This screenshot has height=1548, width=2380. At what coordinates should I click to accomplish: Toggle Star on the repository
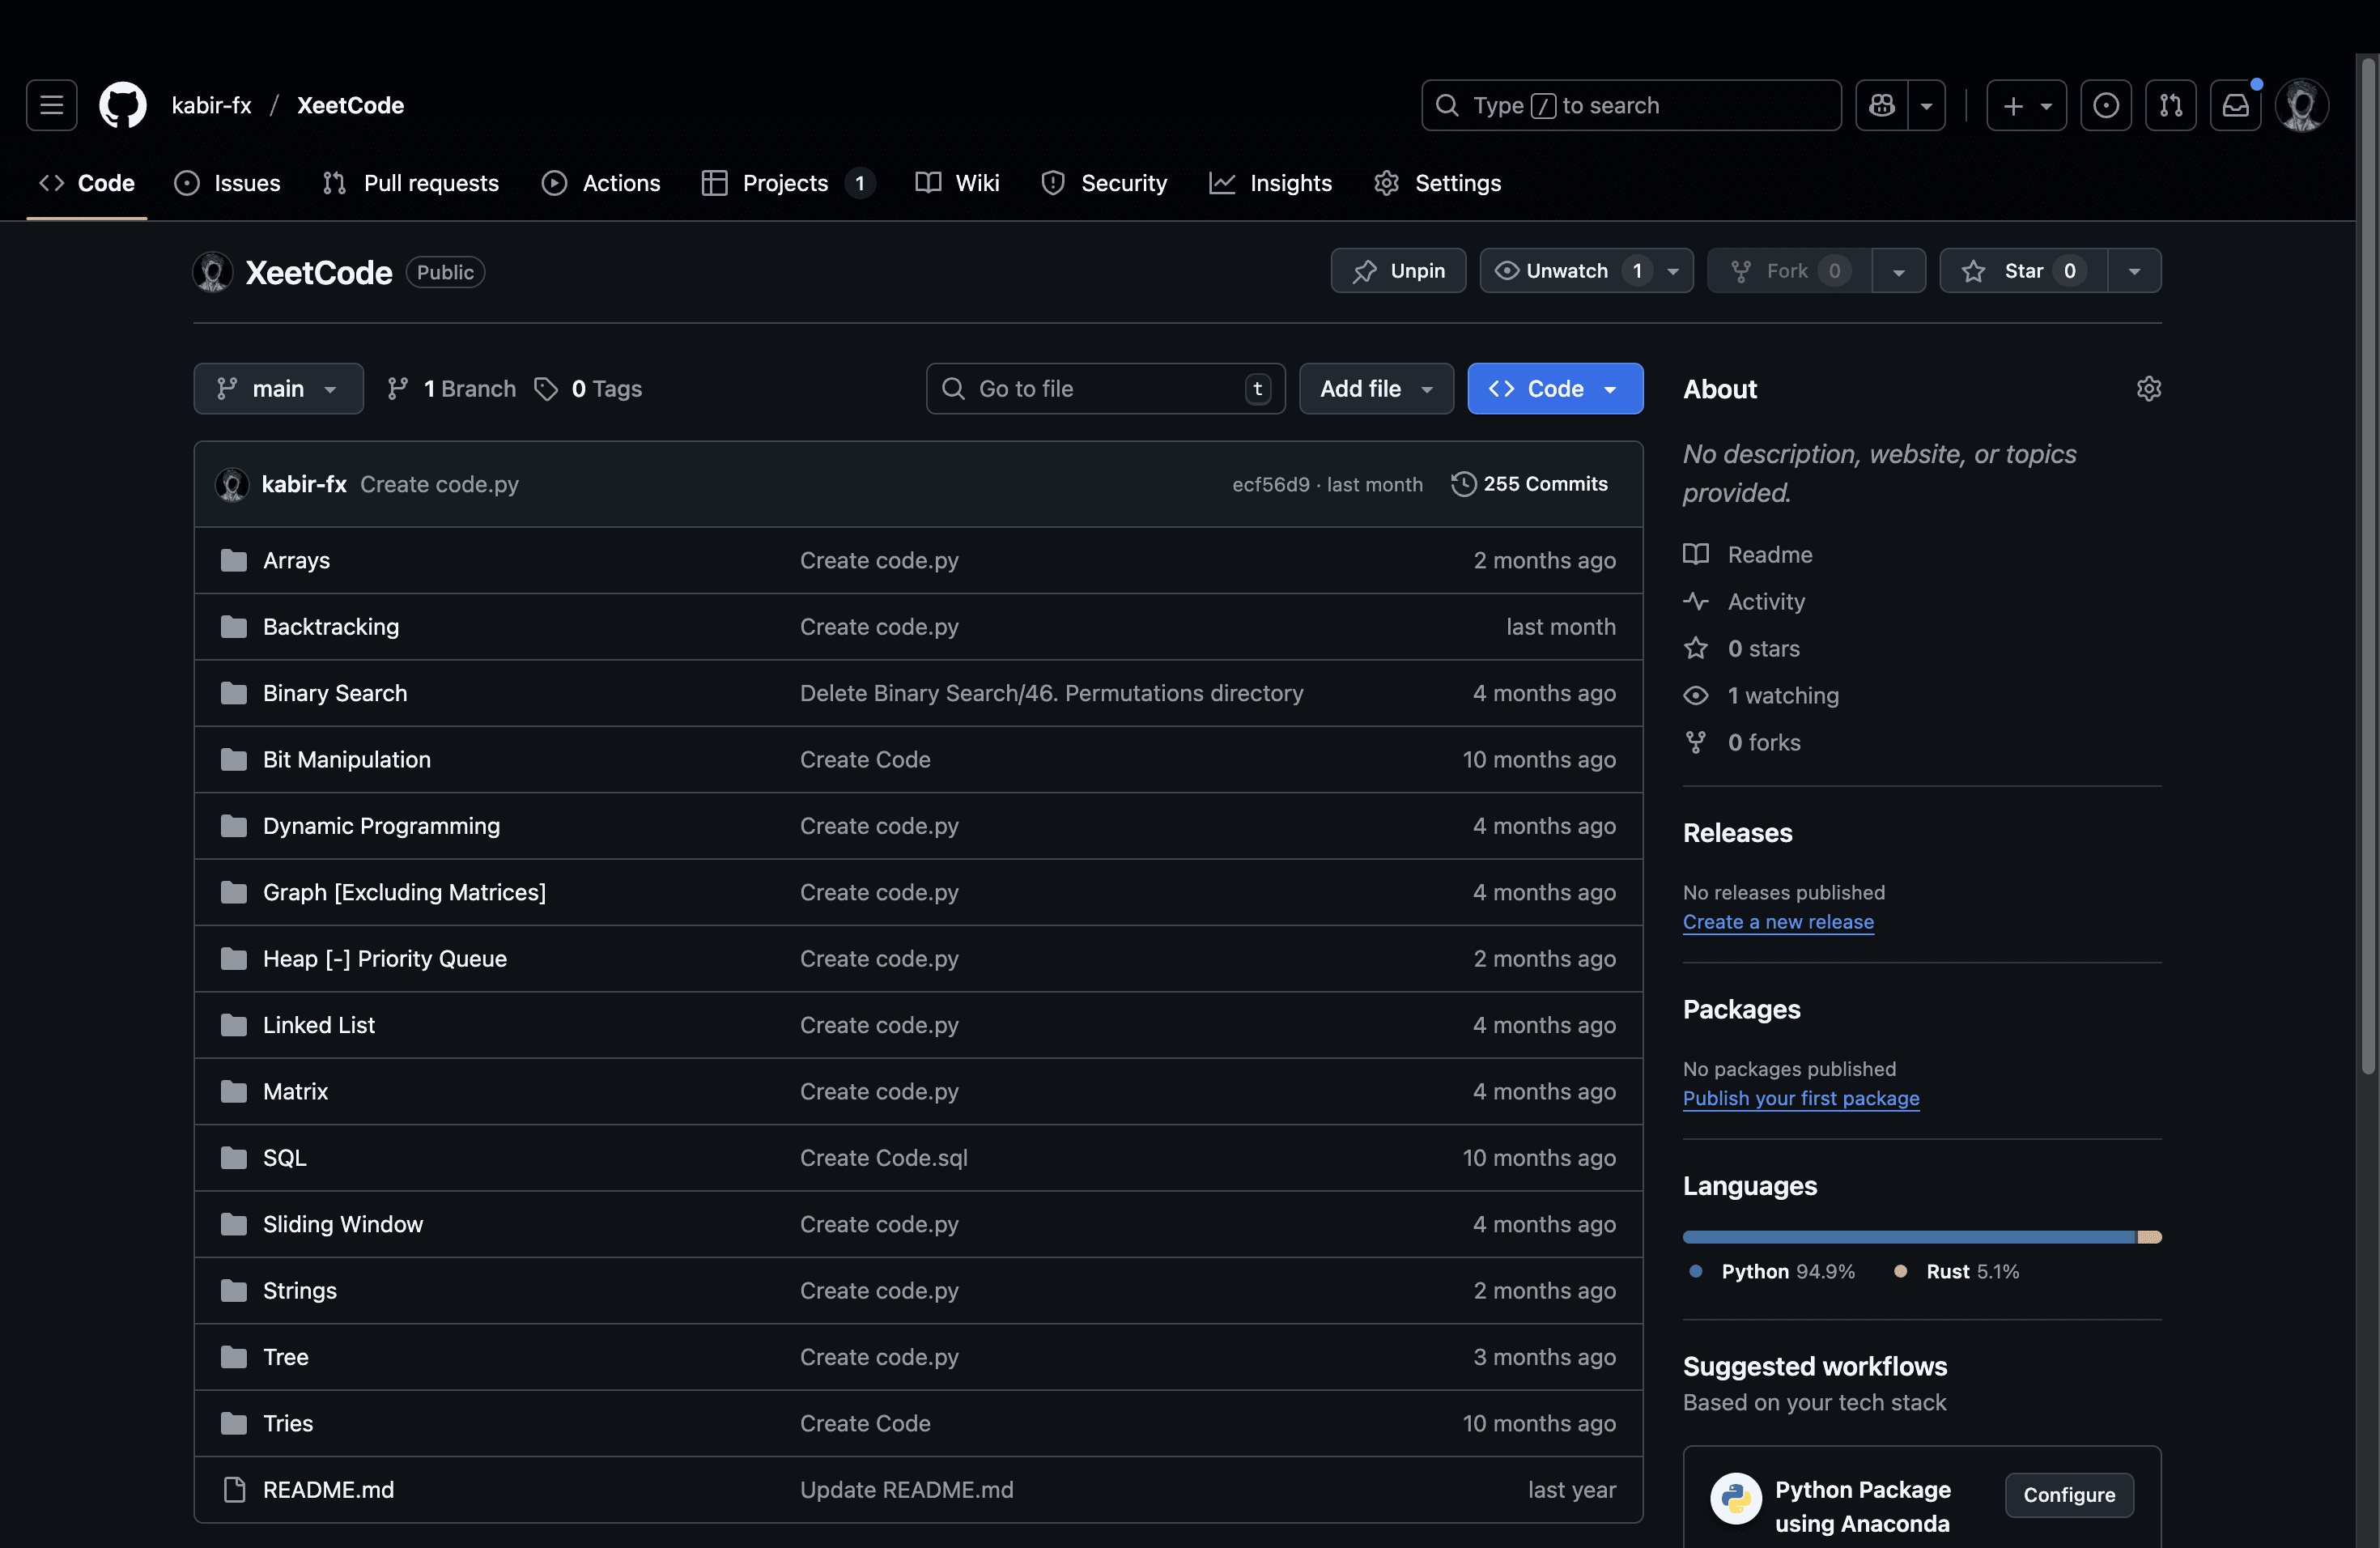pos(2023,271)
